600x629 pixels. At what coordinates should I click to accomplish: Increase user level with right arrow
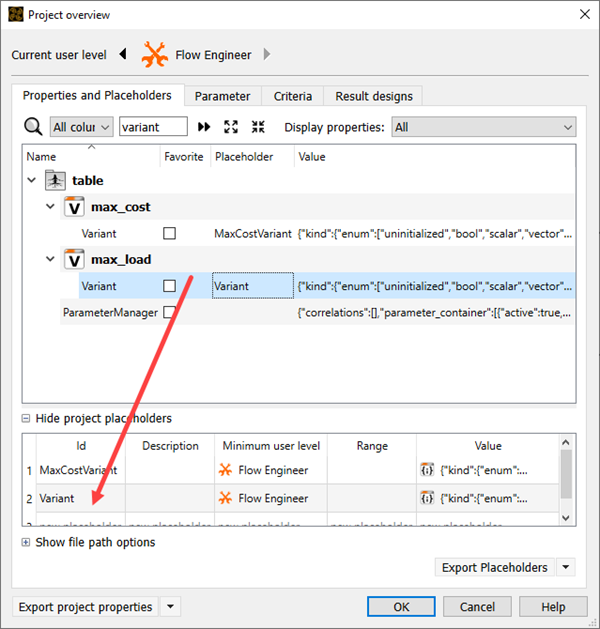267,54
